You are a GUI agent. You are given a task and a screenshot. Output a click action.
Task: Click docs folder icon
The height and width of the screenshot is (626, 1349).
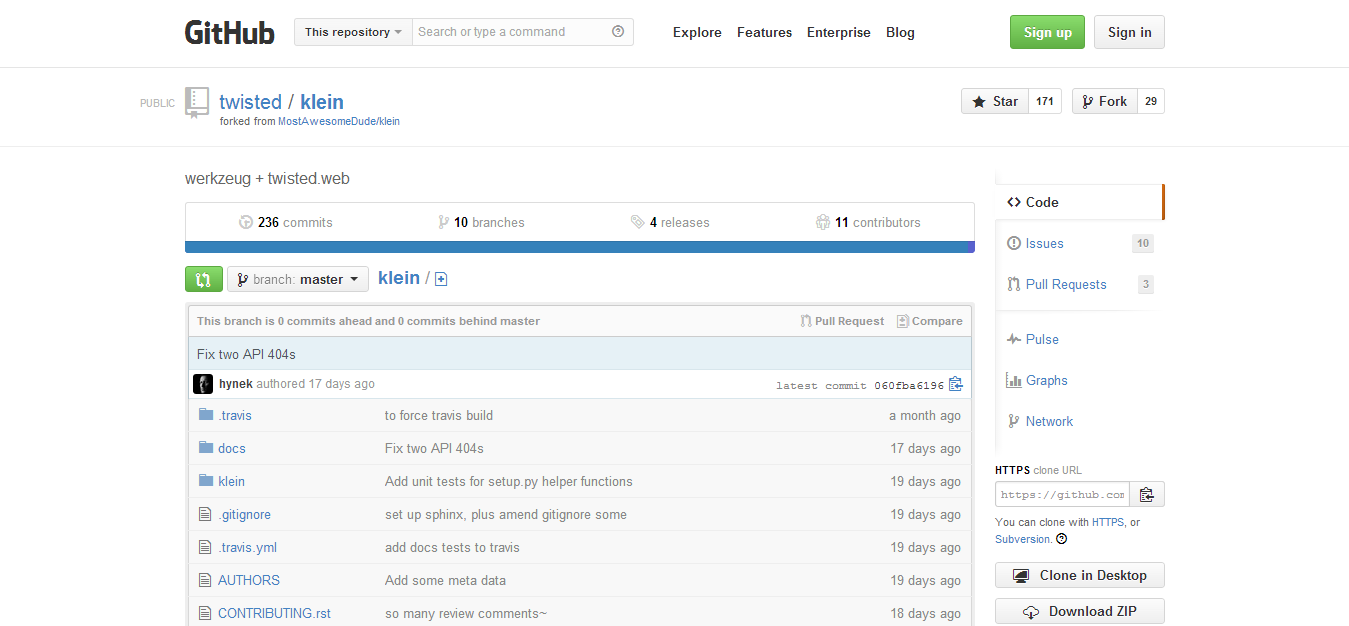click(x=206, y=448)
